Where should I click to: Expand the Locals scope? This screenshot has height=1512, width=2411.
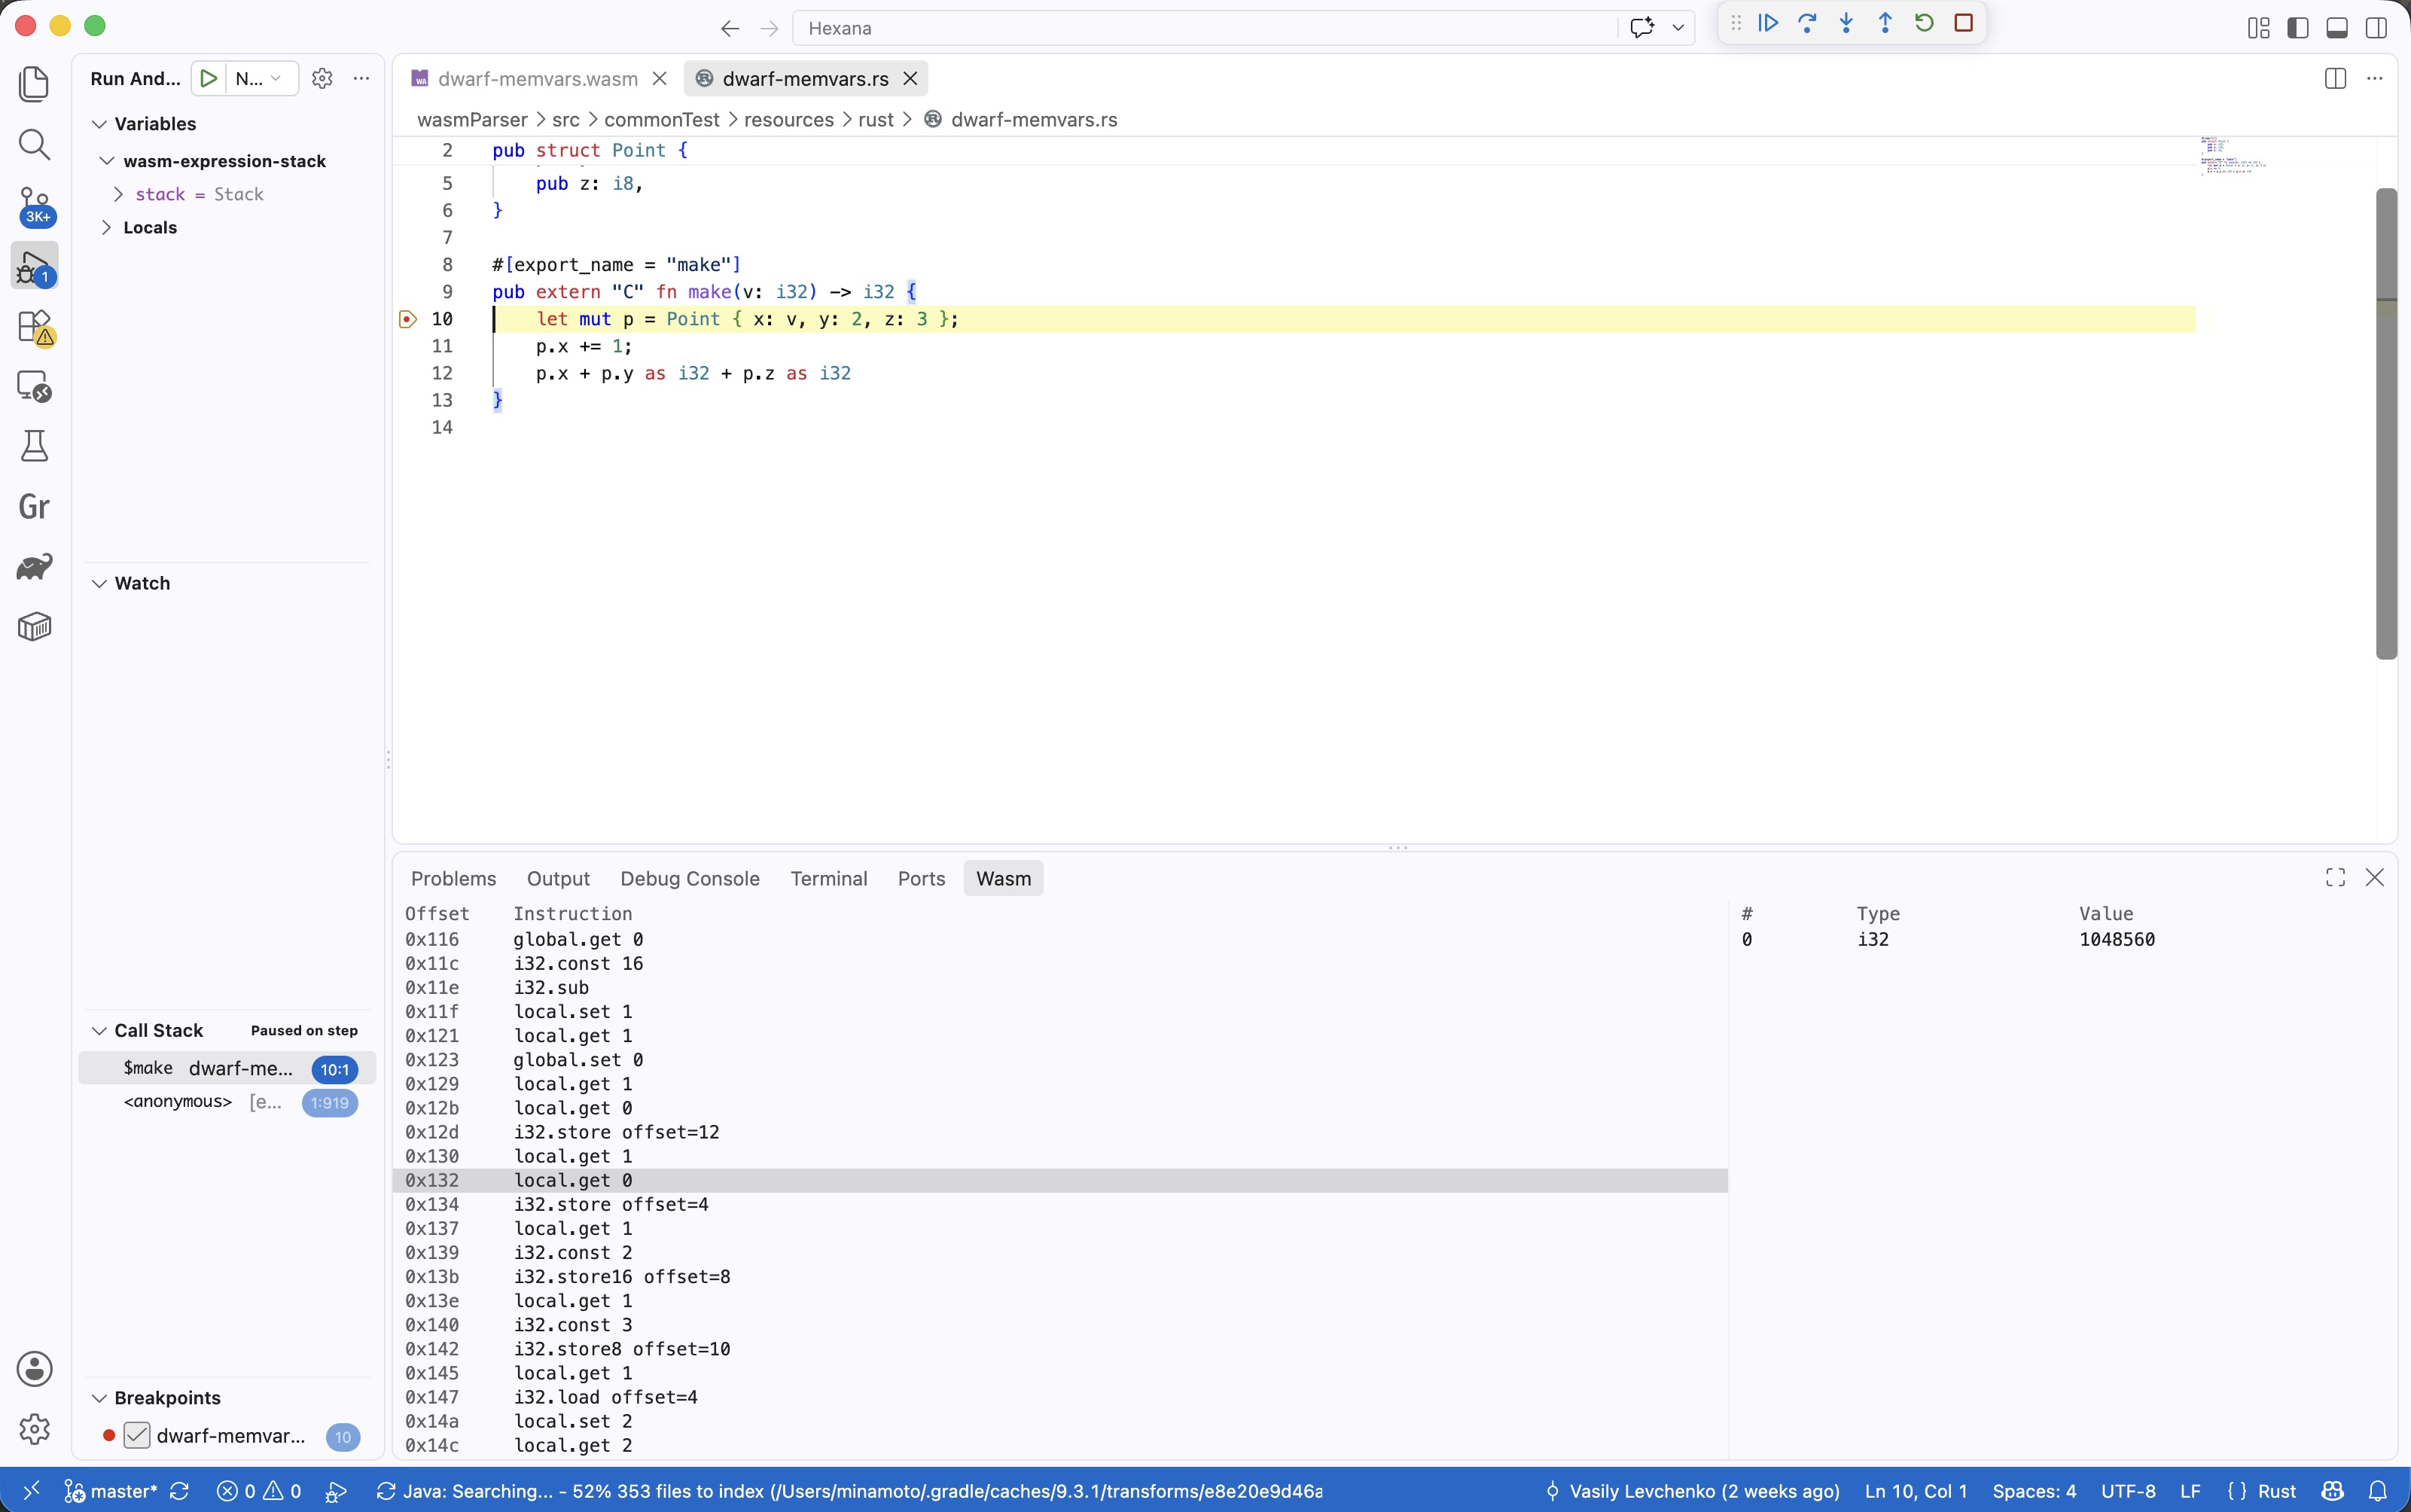point(107,228)
